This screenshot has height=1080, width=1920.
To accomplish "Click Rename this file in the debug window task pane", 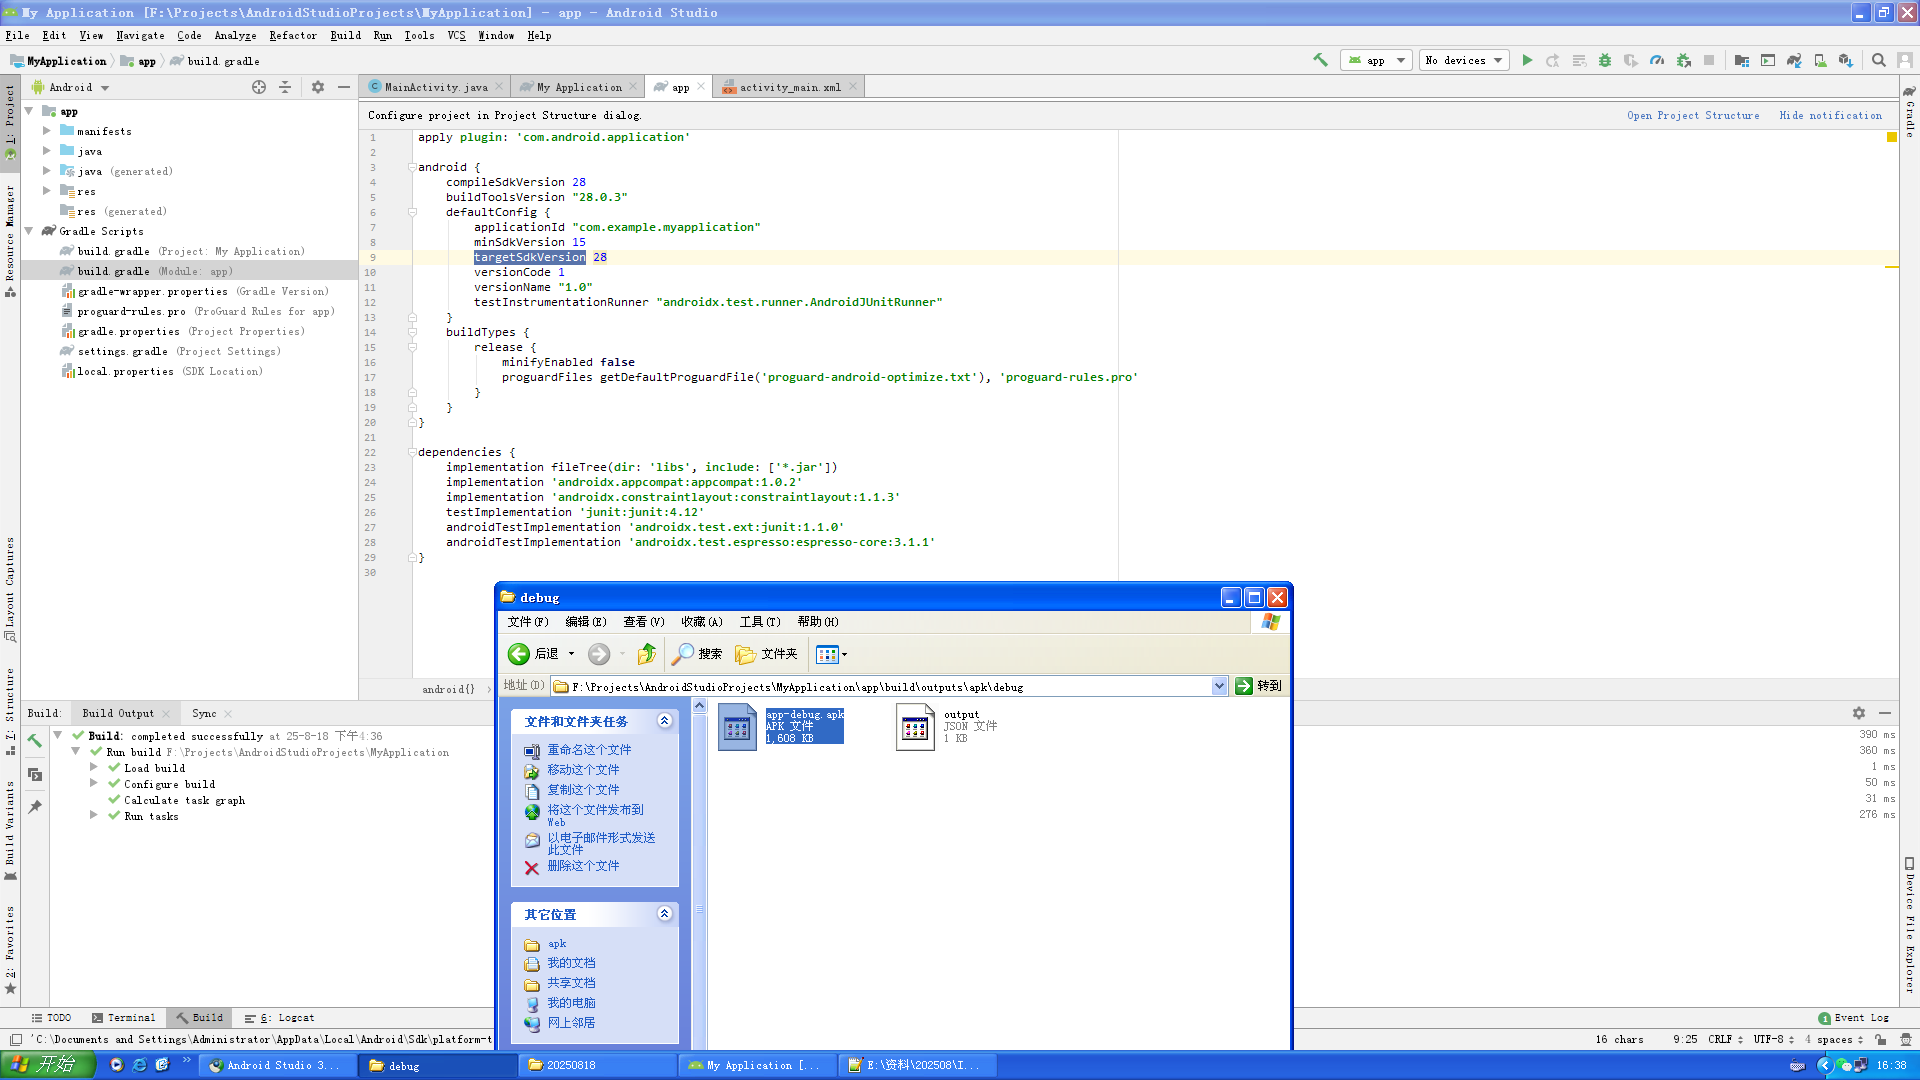I will [x=588, y=750].
